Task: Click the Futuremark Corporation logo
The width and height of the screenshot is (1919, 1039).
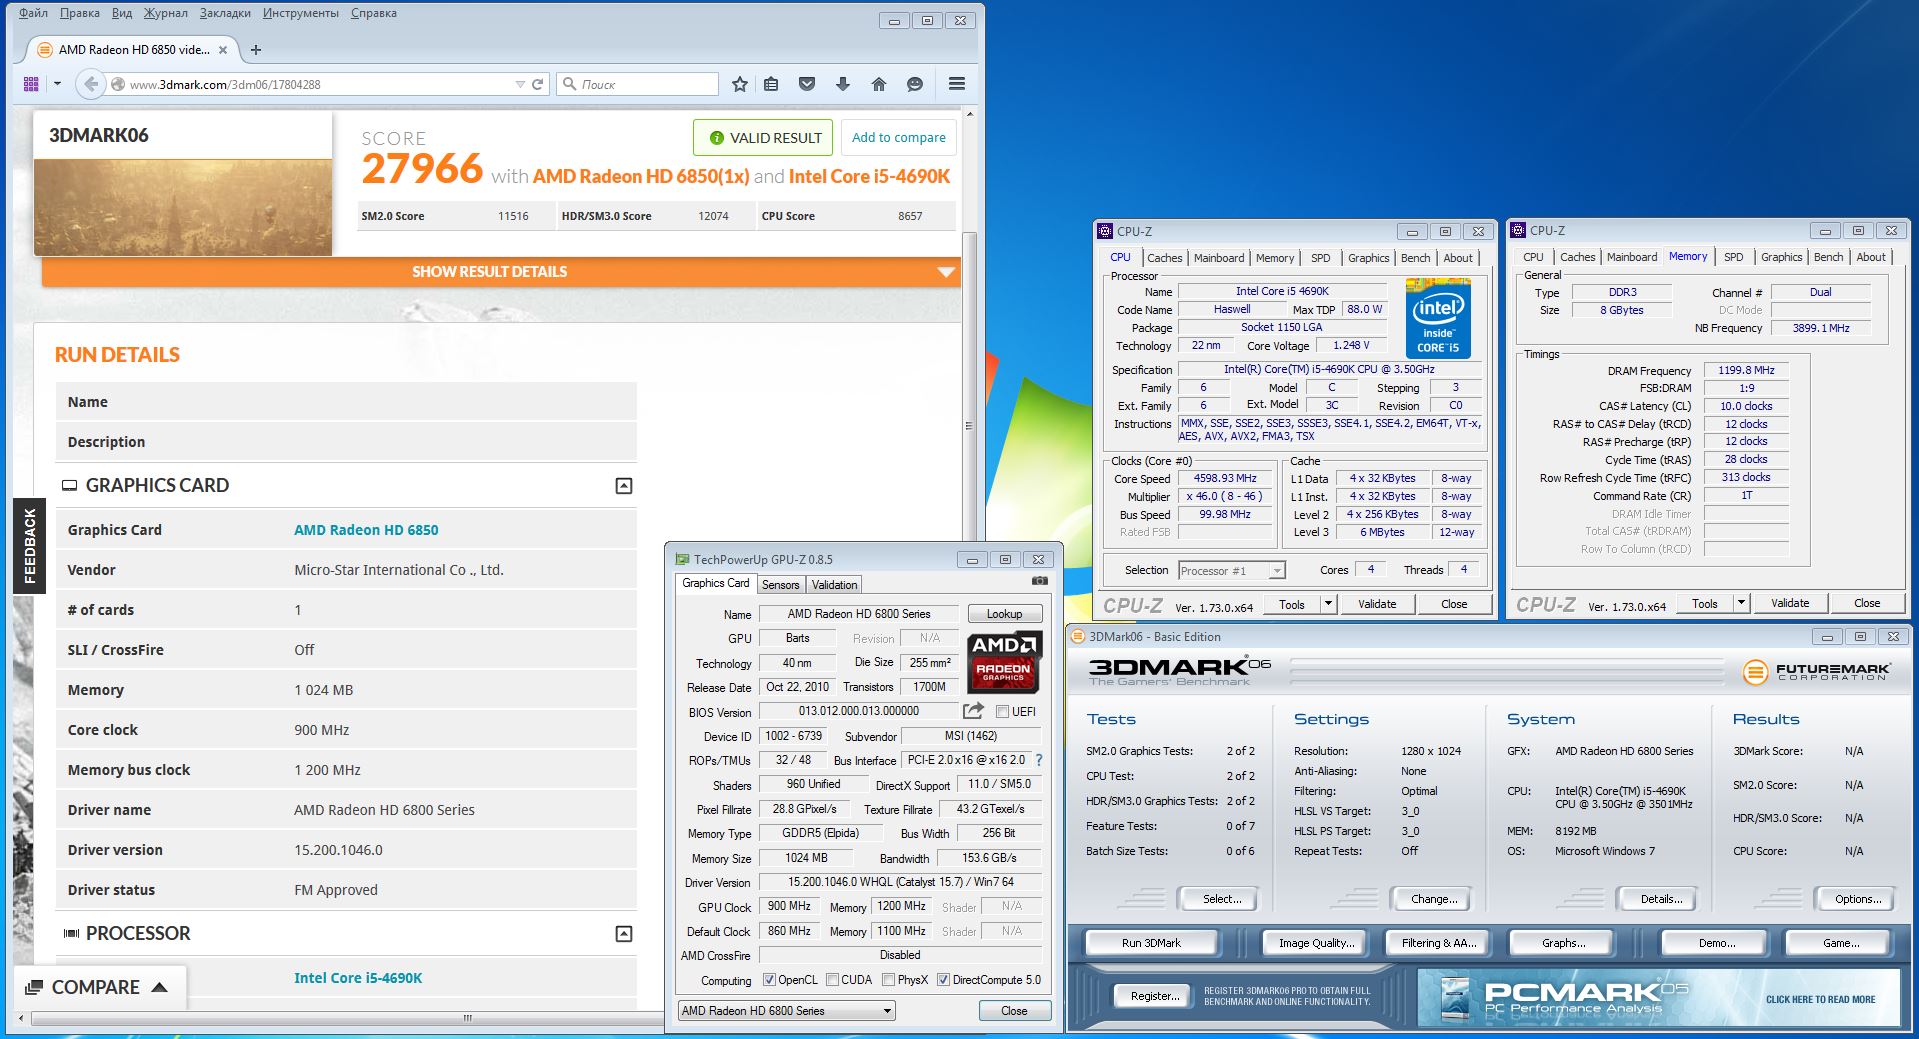Action: click(1817, 672)
